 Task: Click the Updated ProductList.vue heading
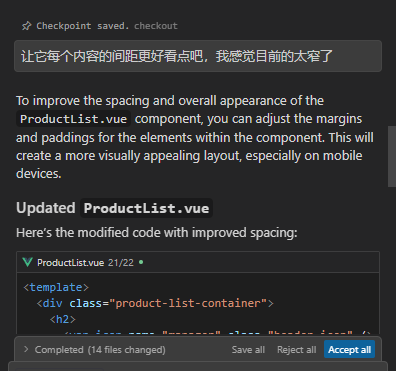[114, 208]
